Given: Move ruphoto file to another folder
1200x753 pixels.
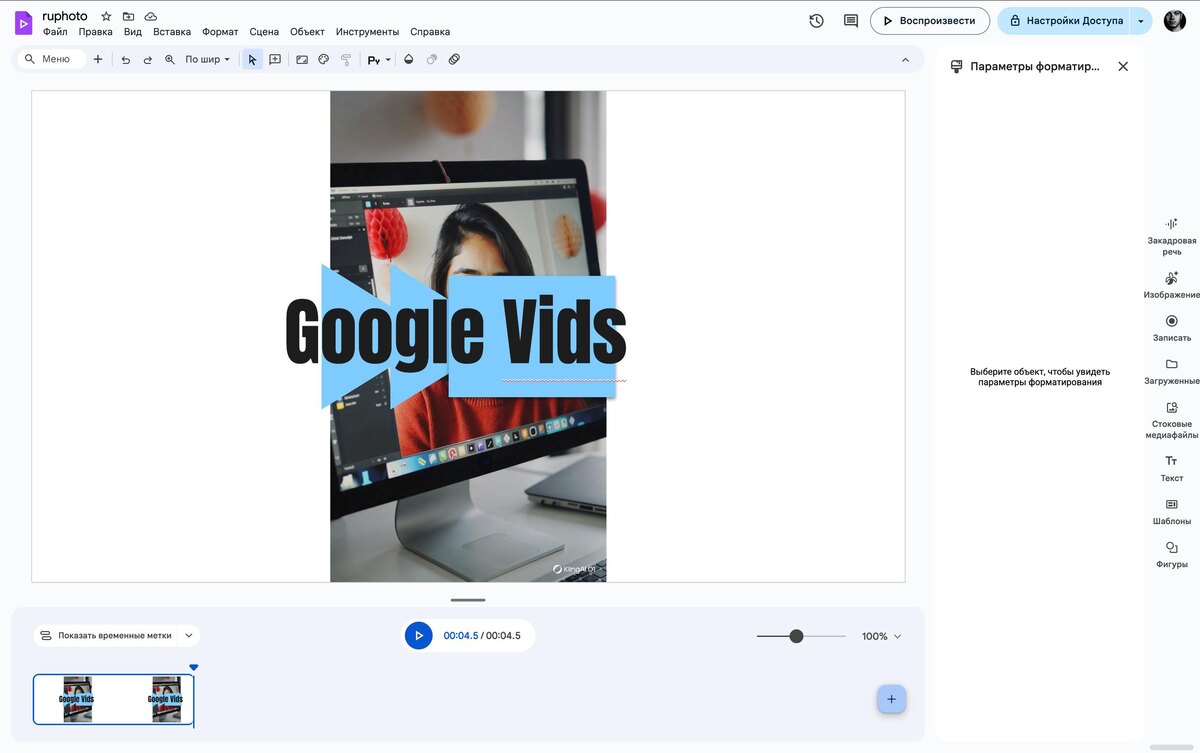Looking at the screenshot, I should (128, 17).
